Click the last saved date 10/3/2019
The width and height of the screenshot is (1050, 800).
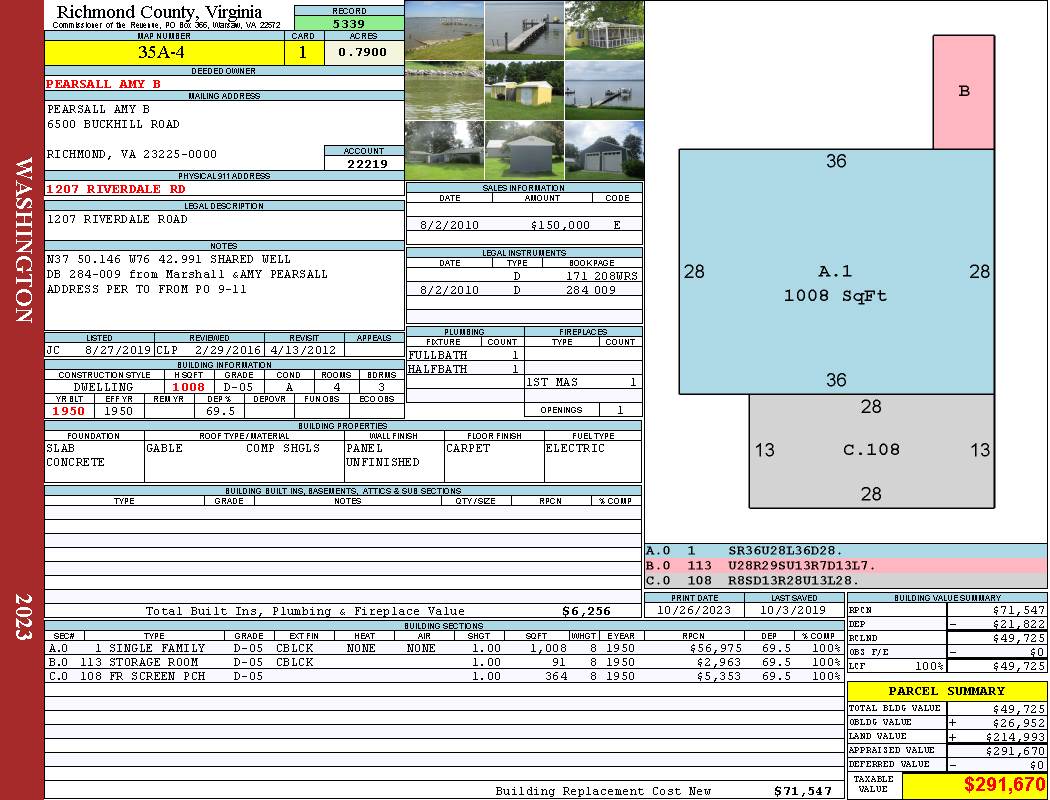[794, 610]
